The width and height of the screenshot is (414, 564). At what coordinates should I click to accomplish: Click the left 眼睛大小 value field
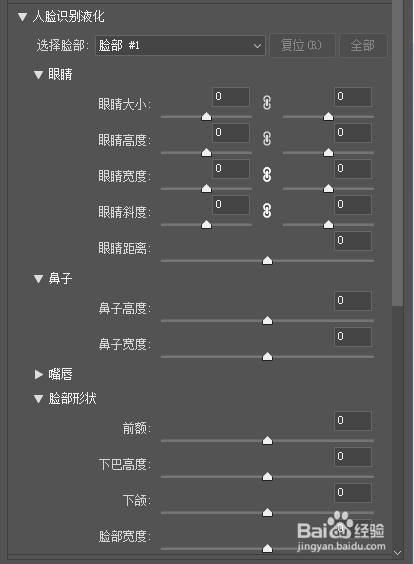coord(231,97)
